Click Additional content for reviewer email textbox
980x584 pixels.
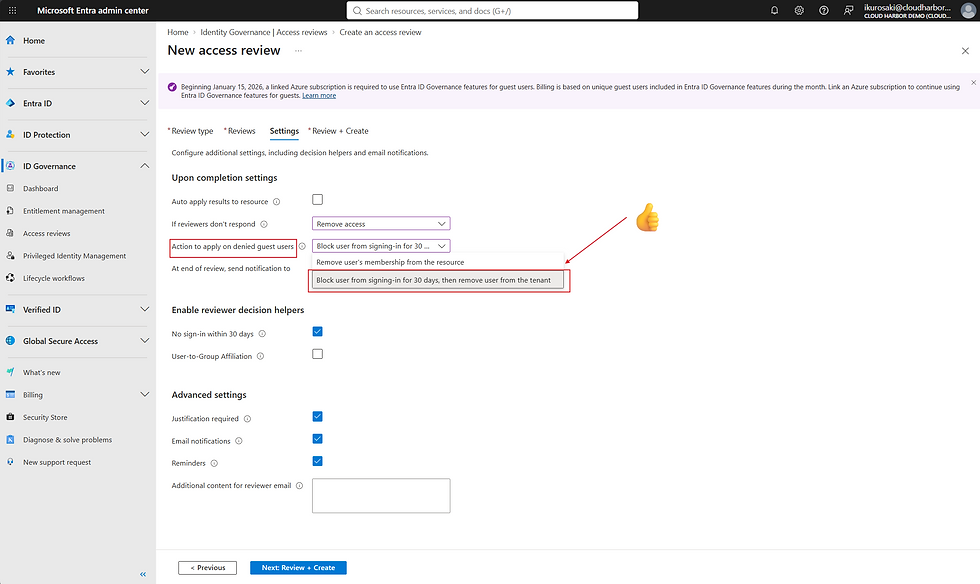coord(381,496)
